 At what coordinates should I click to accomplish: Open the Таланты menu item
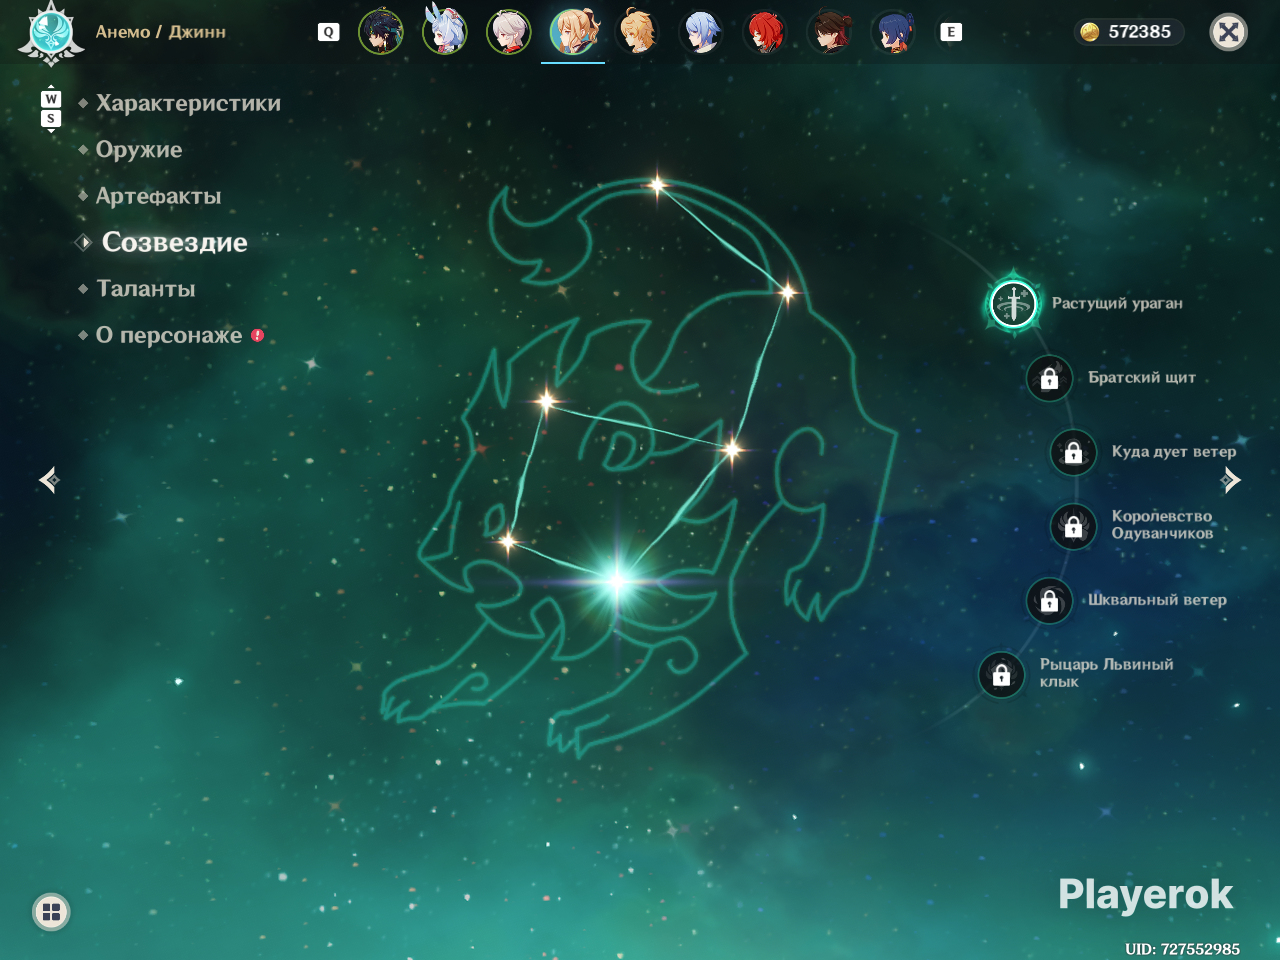click(146, 289)
